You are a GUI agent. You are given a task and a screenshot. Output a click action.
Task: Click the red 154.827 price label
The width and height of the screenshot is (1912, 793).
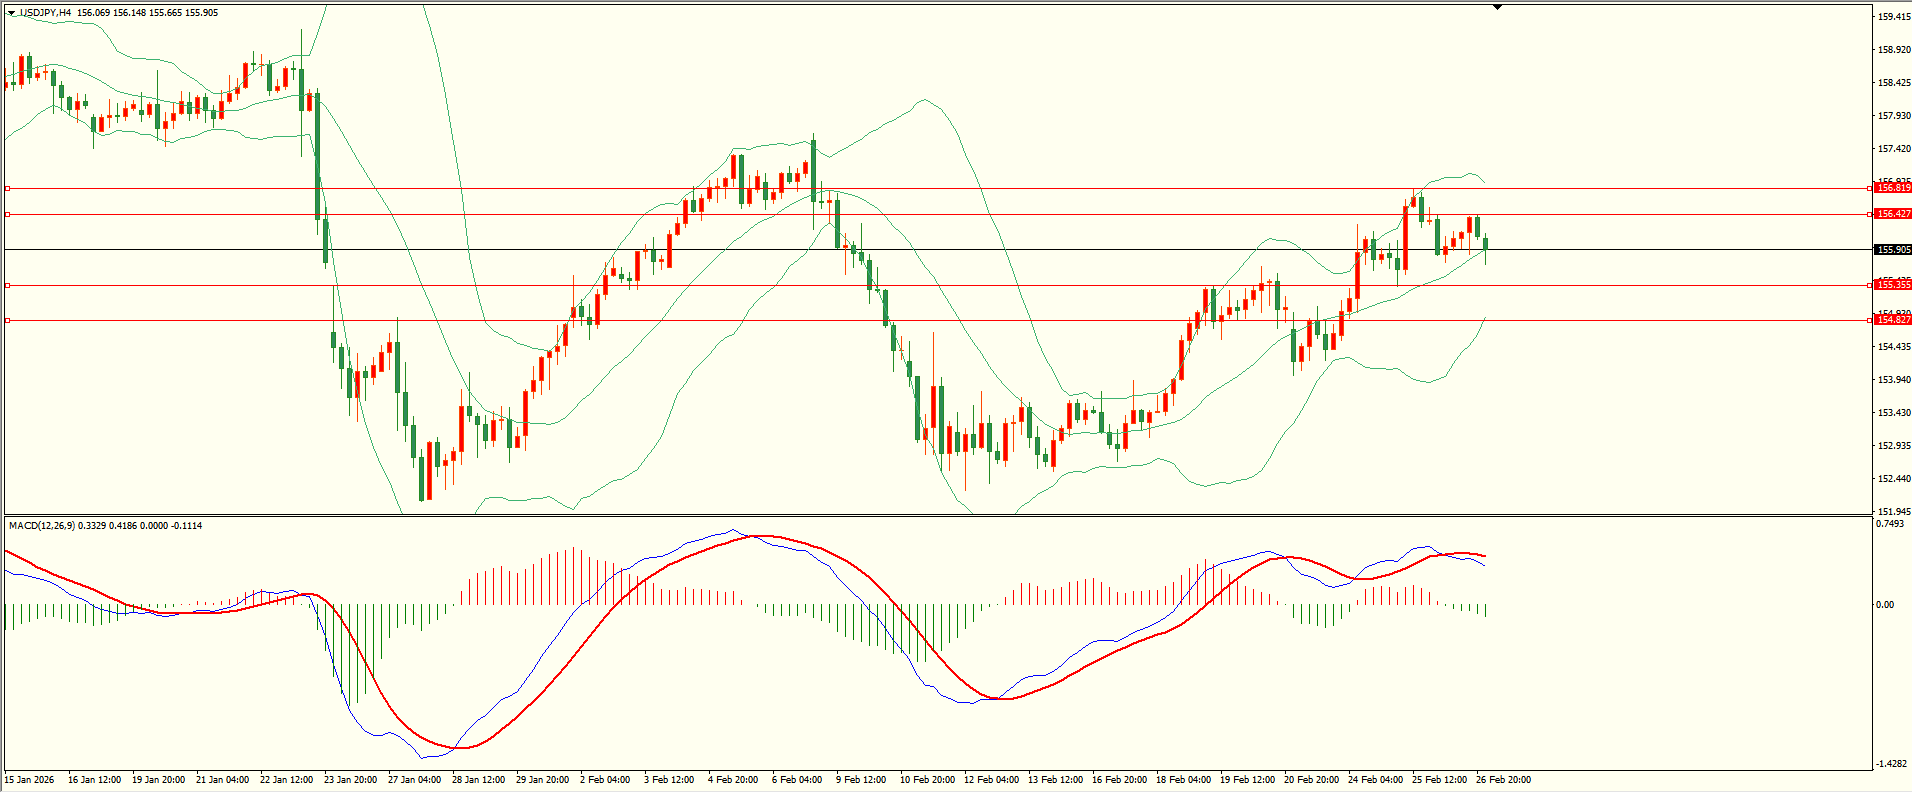click(x=1892, y=320)
